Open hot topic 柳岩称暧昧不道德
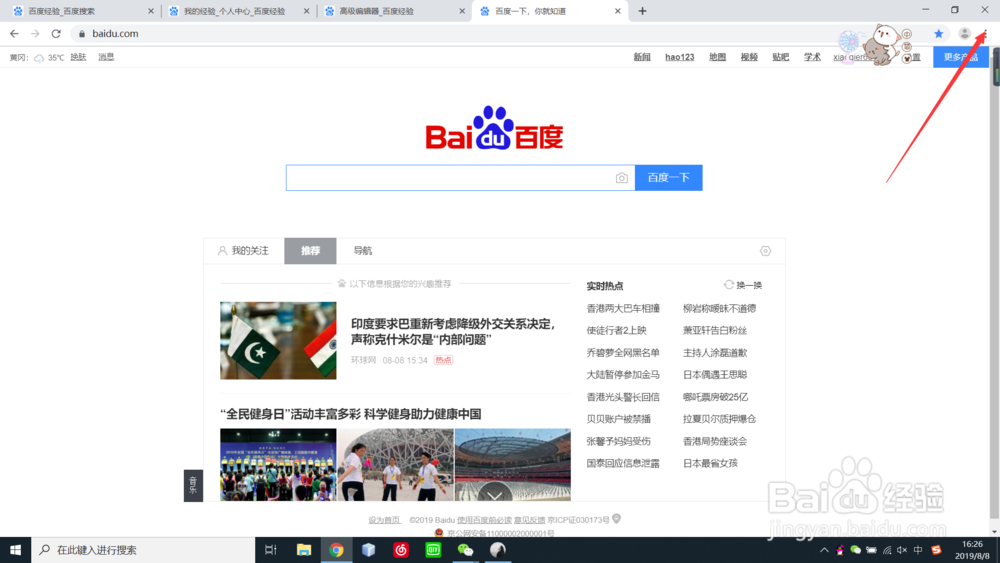1000x563 pixels. pyautogui.click(x=719, y=309)
